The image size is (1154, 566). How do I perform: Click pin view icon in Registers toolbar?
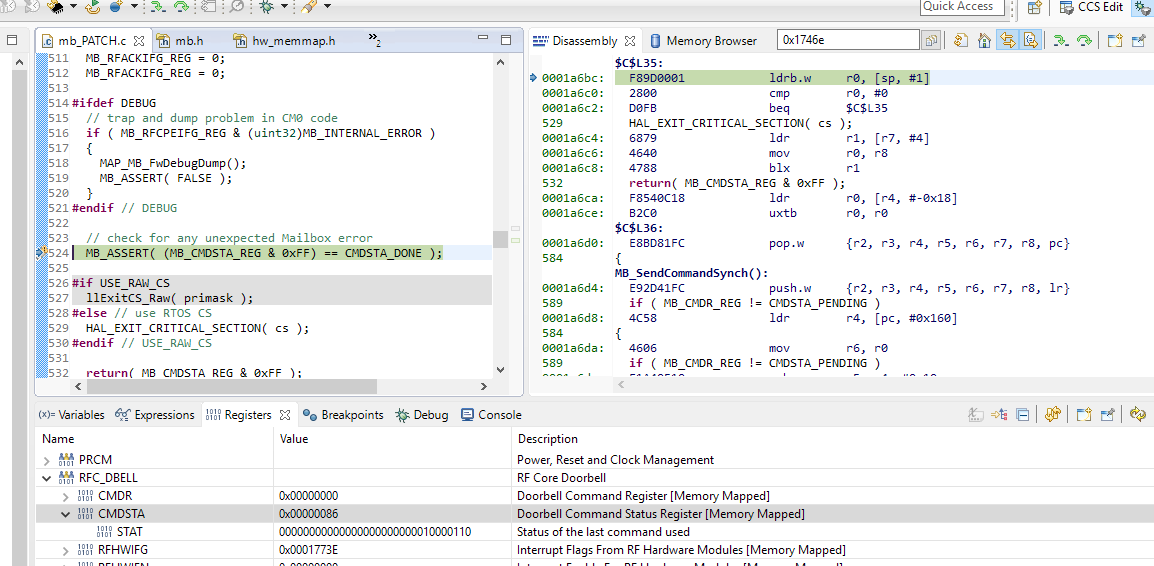coord(1108,415)
